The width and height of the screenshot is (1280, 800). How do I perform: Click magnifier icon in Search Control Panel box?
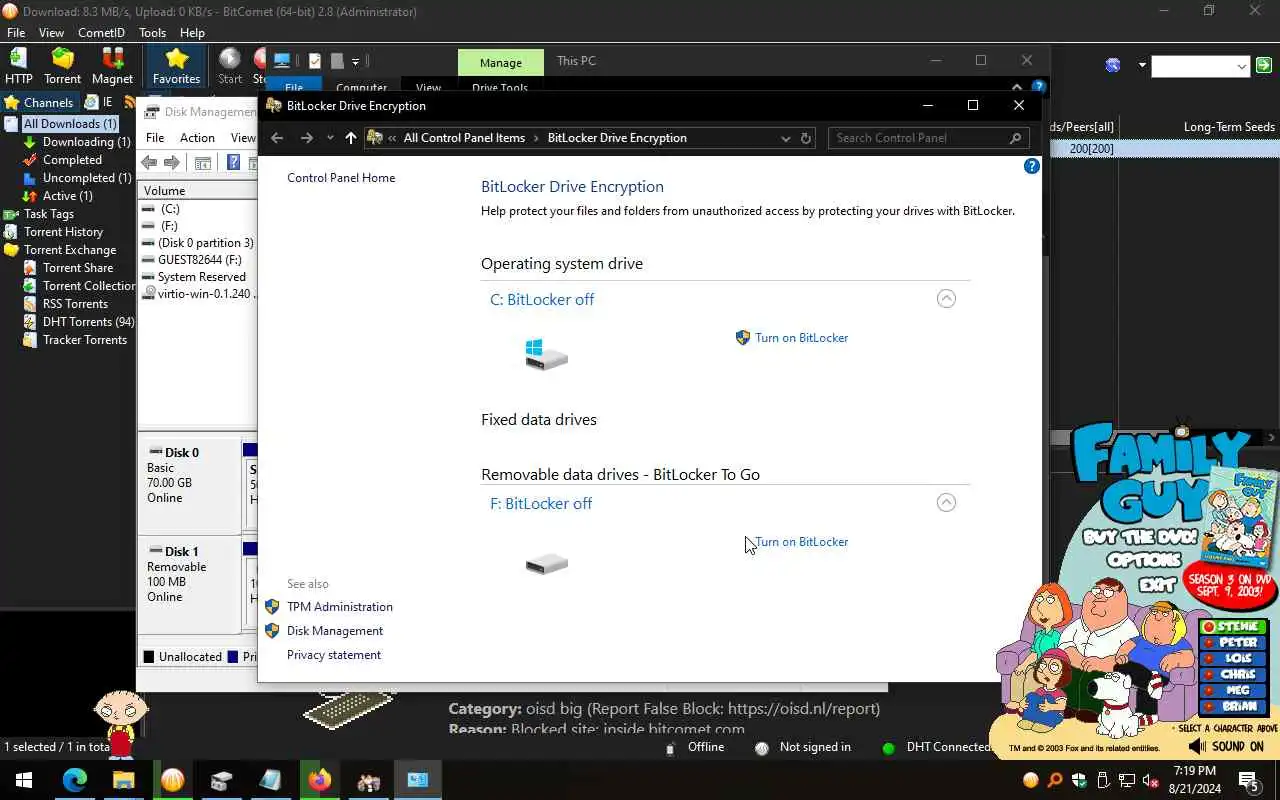point(1015,138)
